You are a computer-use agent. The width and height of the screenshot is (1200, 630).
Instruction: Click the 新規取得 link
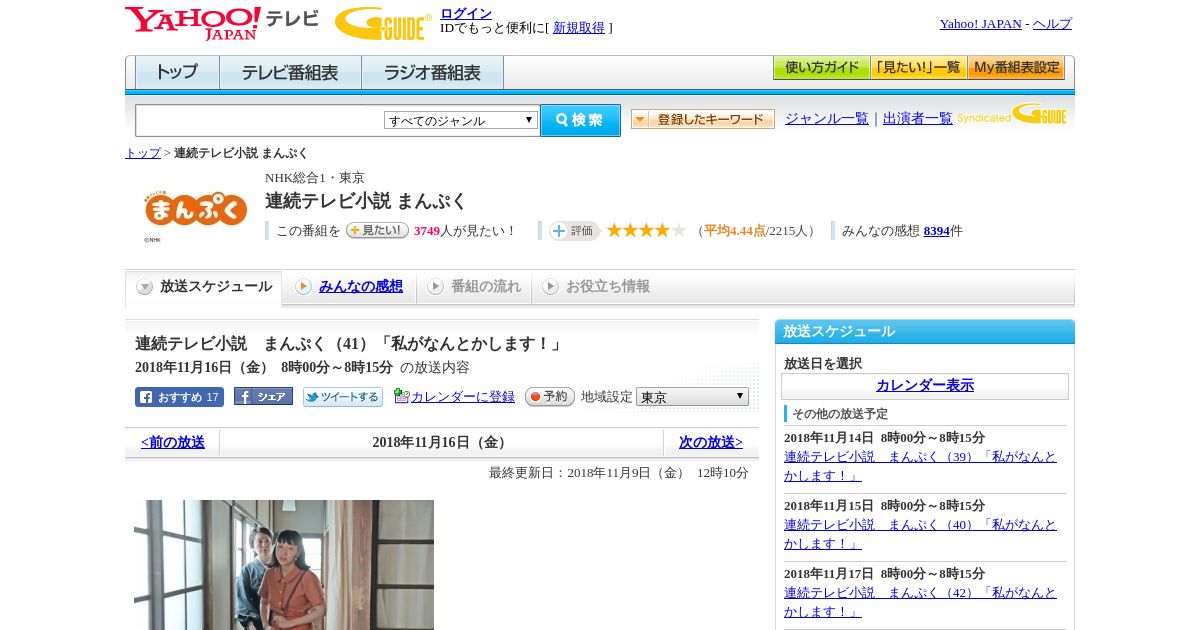point(579,28)
